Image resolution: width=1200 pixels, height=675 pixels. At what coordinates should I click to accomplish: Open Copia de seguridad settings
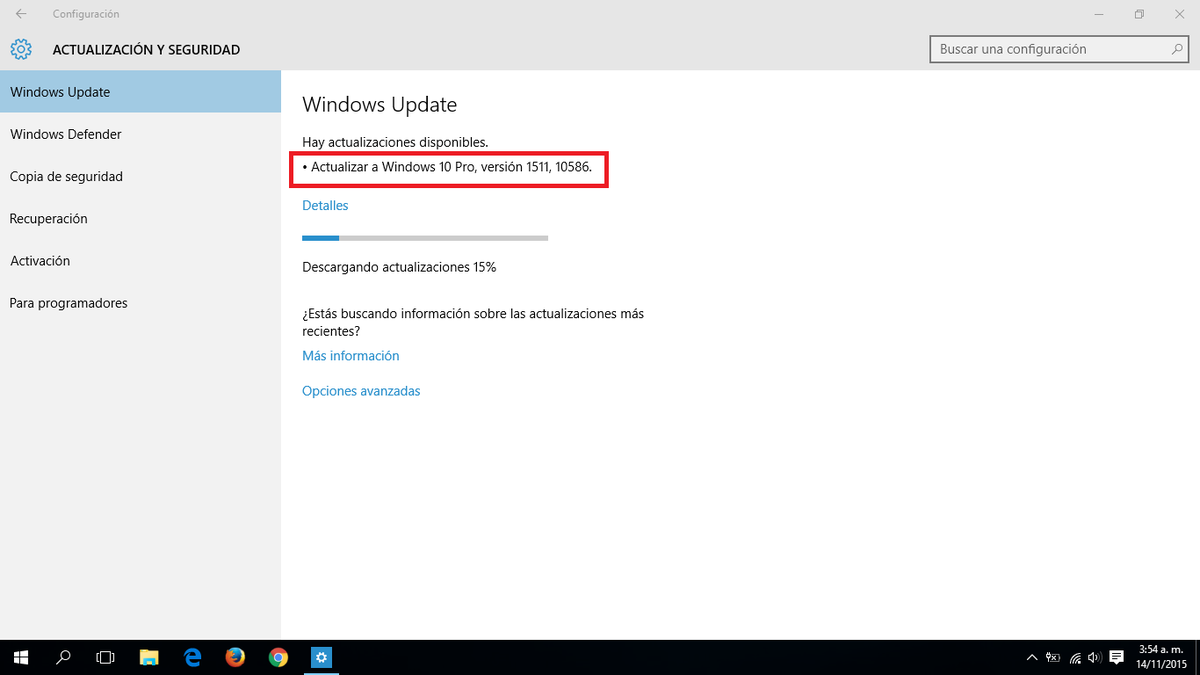[66, 176]
